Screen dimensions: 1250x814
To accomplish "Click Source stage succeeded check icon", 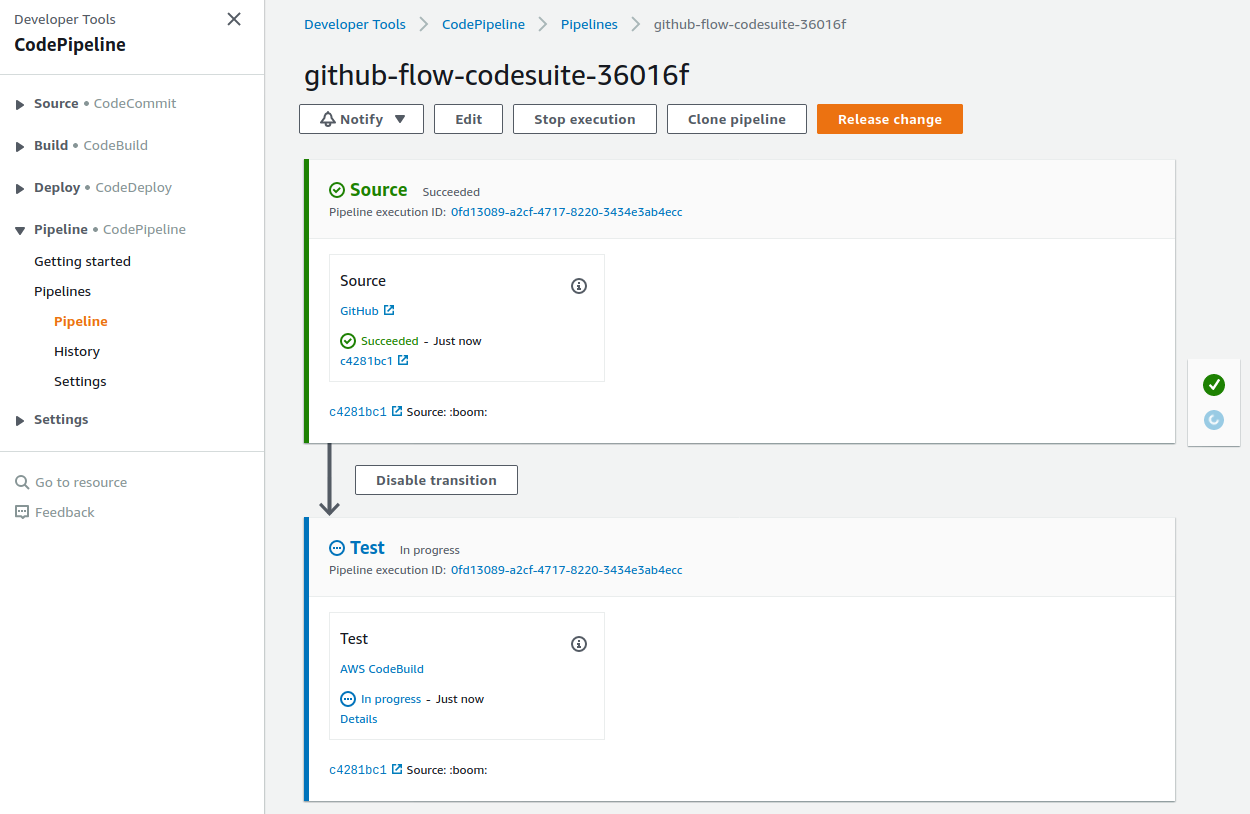I will click(x=337, y=190).
